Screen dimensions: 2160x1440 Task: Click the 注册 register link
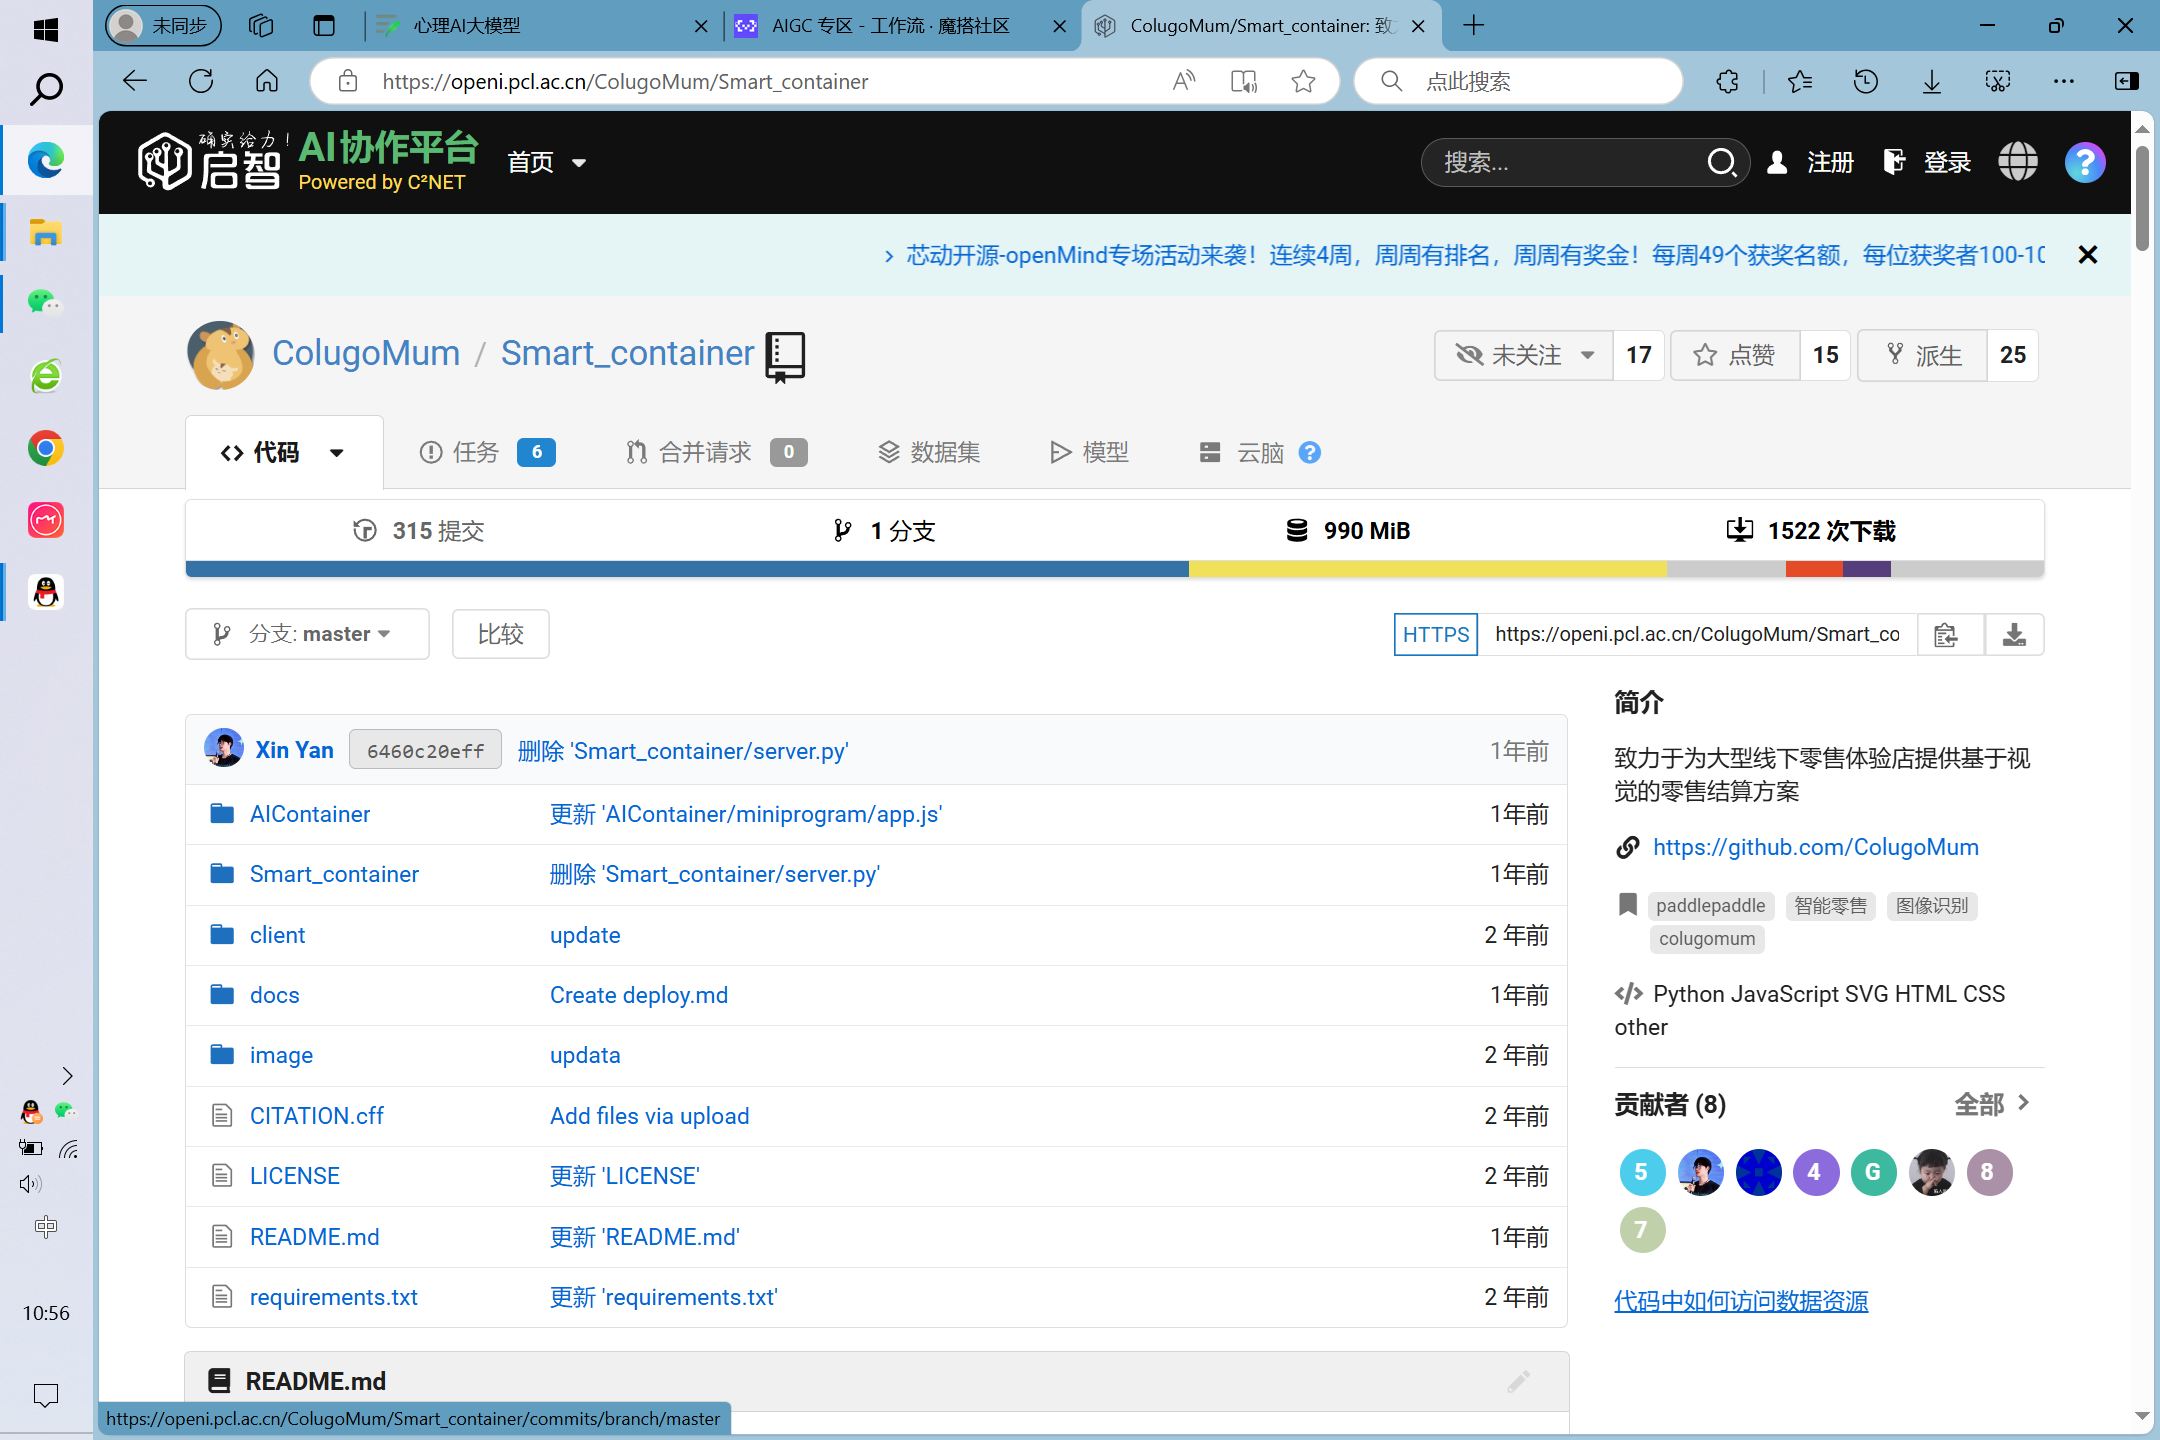[x=1811, y=162]
